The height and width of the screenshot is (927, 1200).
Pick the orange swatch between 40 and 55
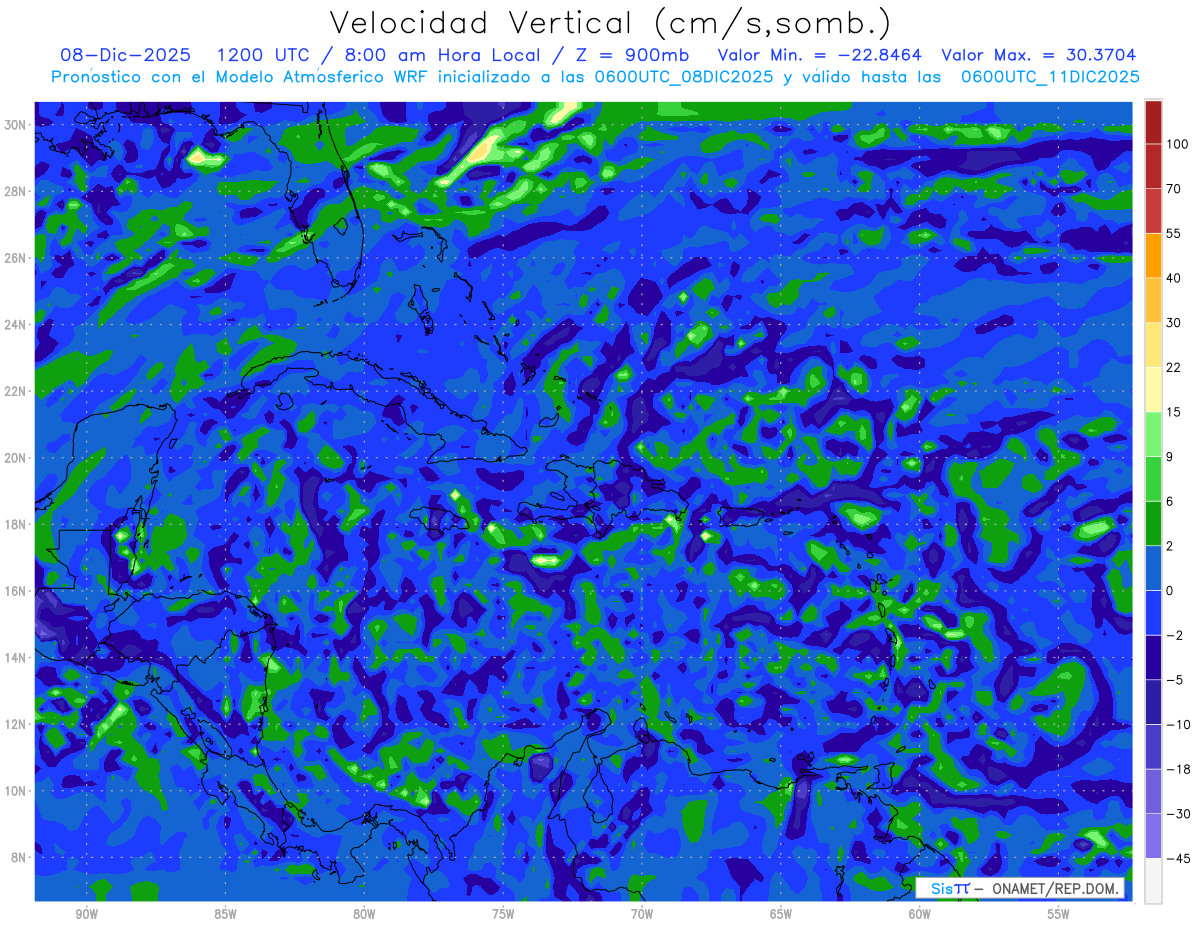point(1153,255)
